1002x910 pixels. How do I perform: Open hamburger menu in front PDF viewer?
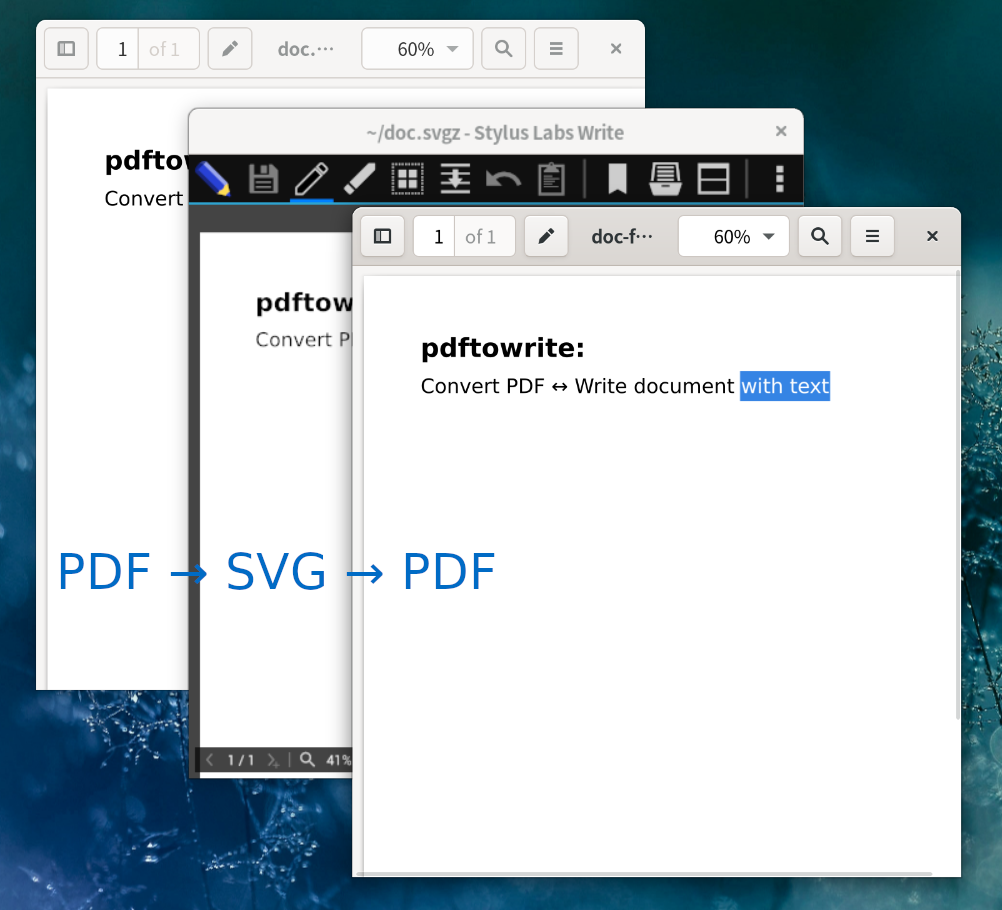[x=872, y=236]
